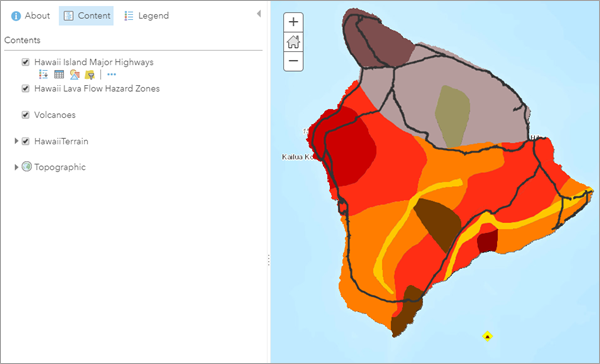This screenshot has width=600, height=364.
Task: Click the Change Style icon for Highways layer
Action: 74,74
